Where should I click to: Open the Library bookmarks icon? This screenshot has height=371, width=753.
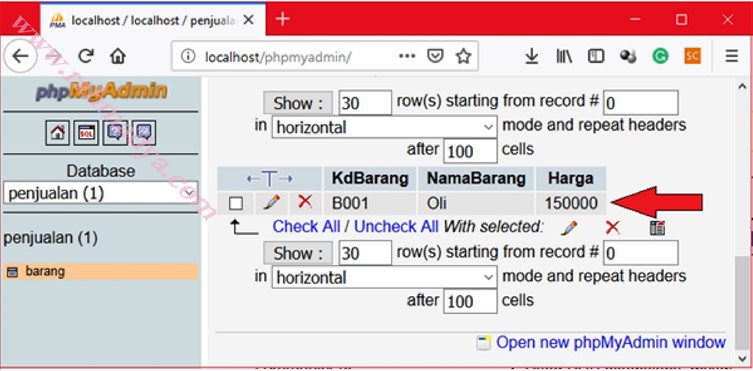coord(564,57)
